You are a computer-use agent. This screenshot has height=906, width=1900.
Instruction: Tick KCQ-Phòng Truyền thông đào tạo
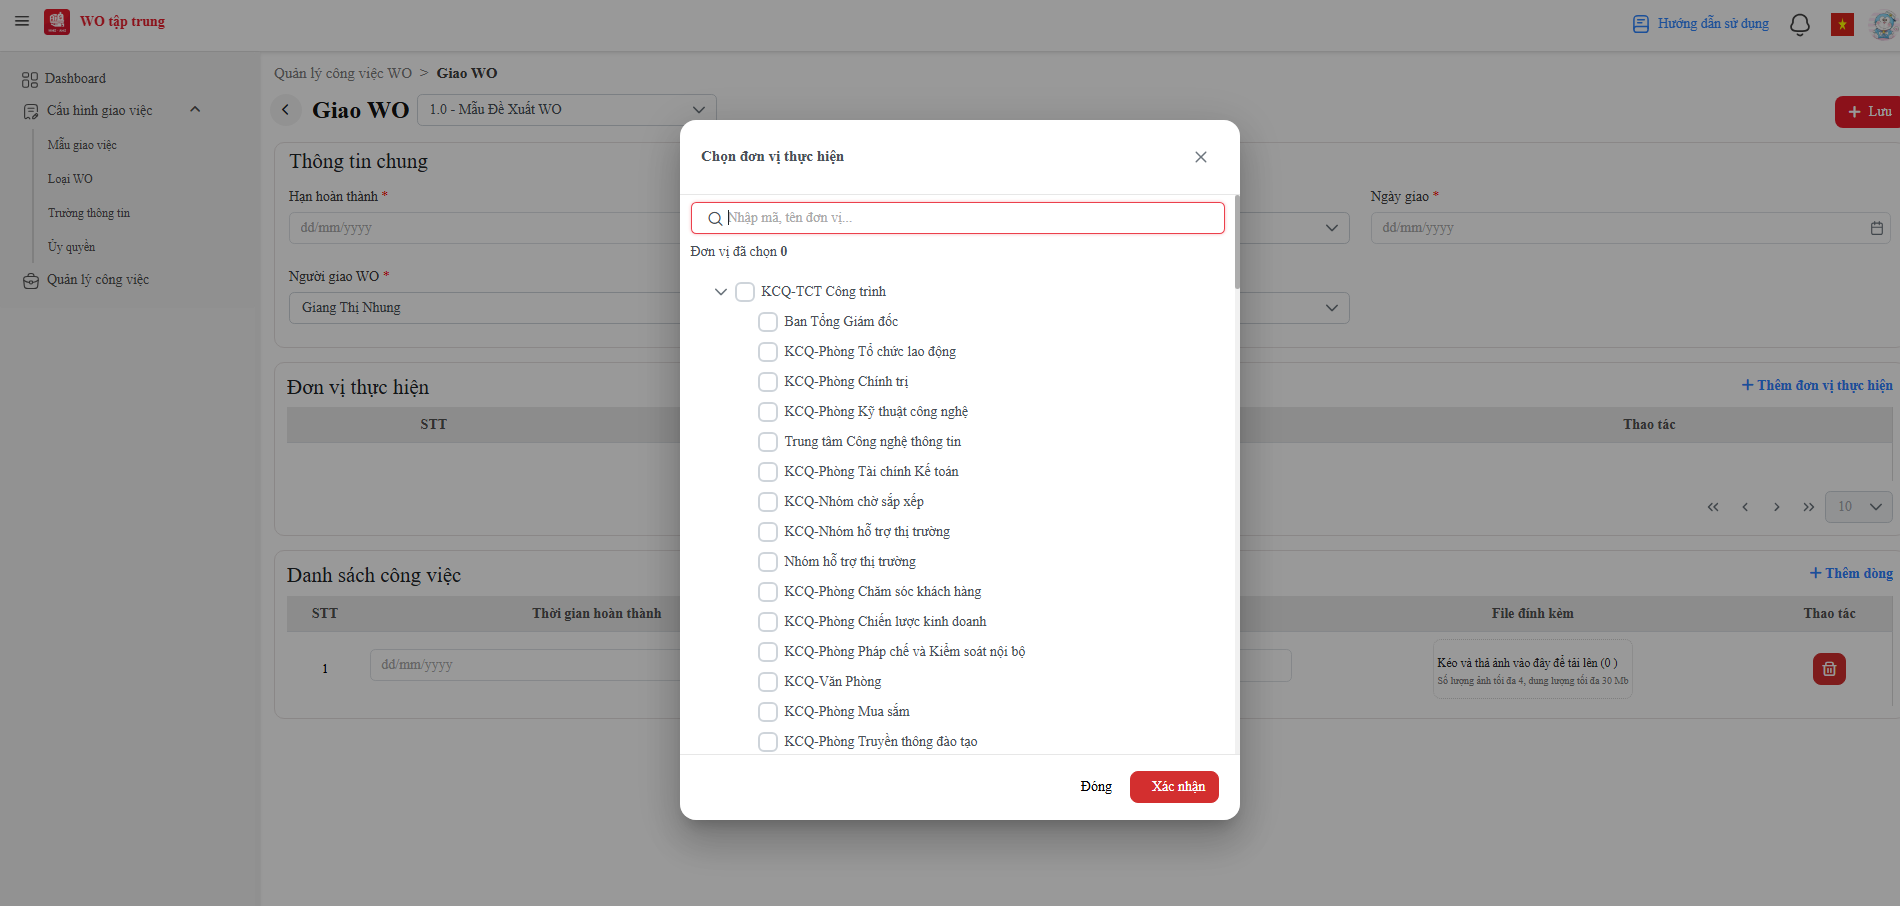[768, 742]
